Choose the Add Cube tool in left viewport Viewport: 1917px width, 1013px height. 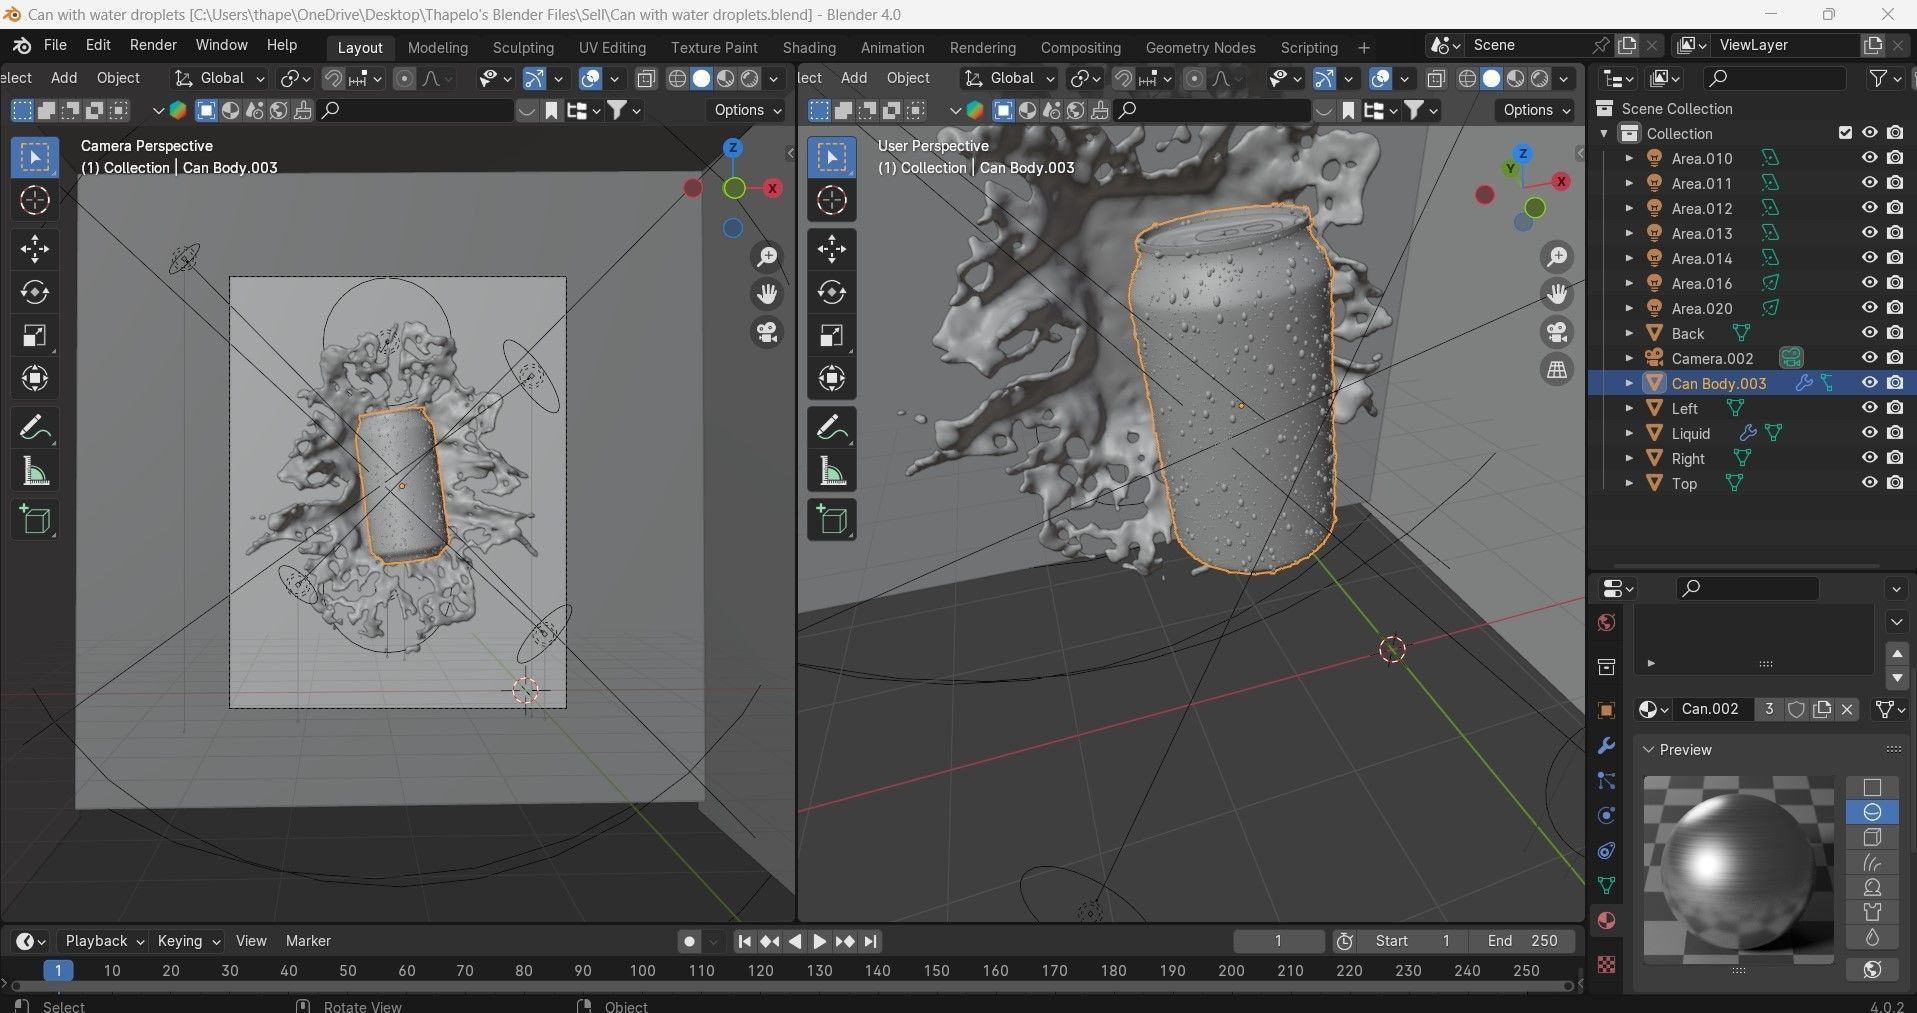pos(35,520)
